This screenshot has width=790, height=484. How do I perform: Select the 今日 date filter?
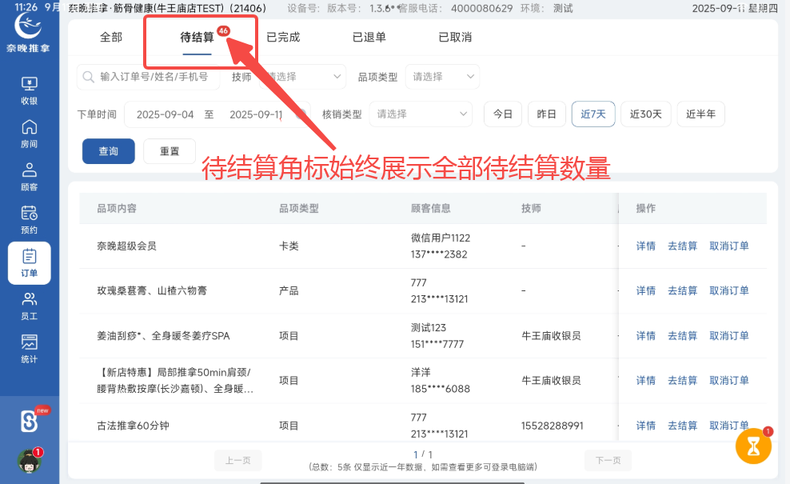[502, 114]
